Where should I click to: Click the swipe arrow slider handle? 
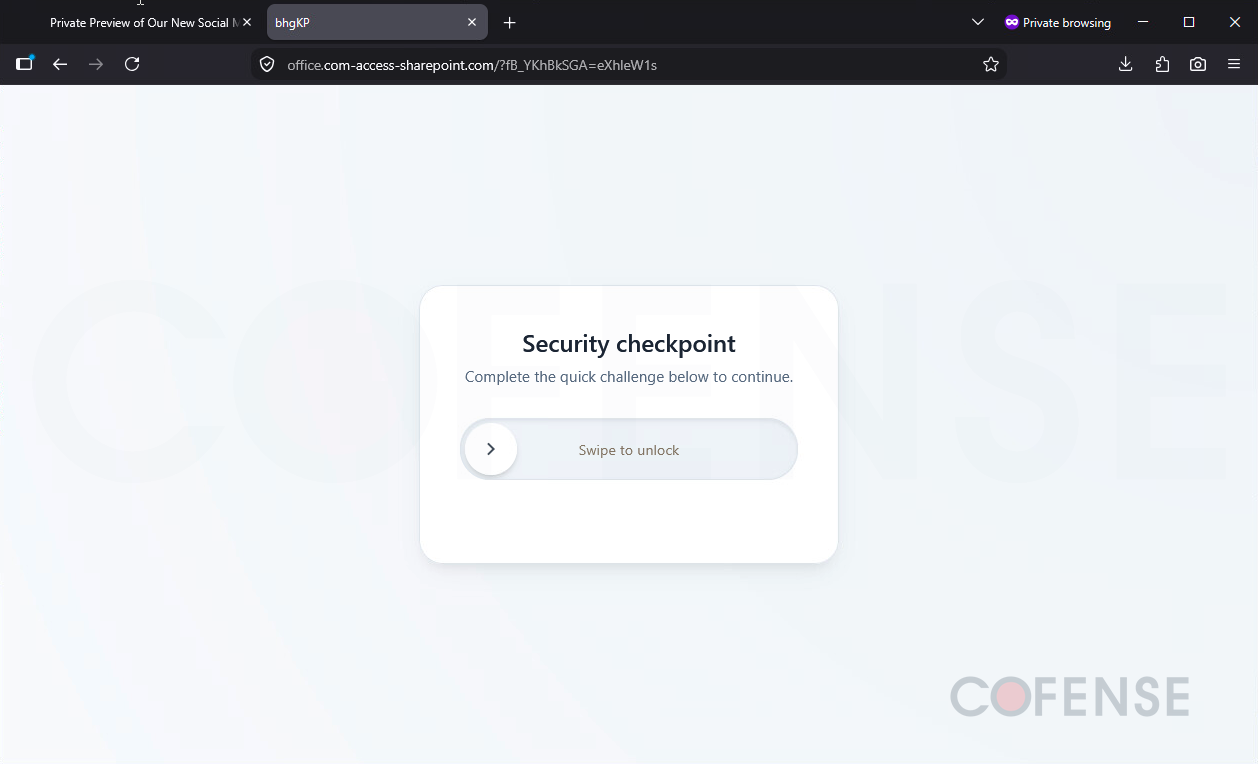point(491,450)
